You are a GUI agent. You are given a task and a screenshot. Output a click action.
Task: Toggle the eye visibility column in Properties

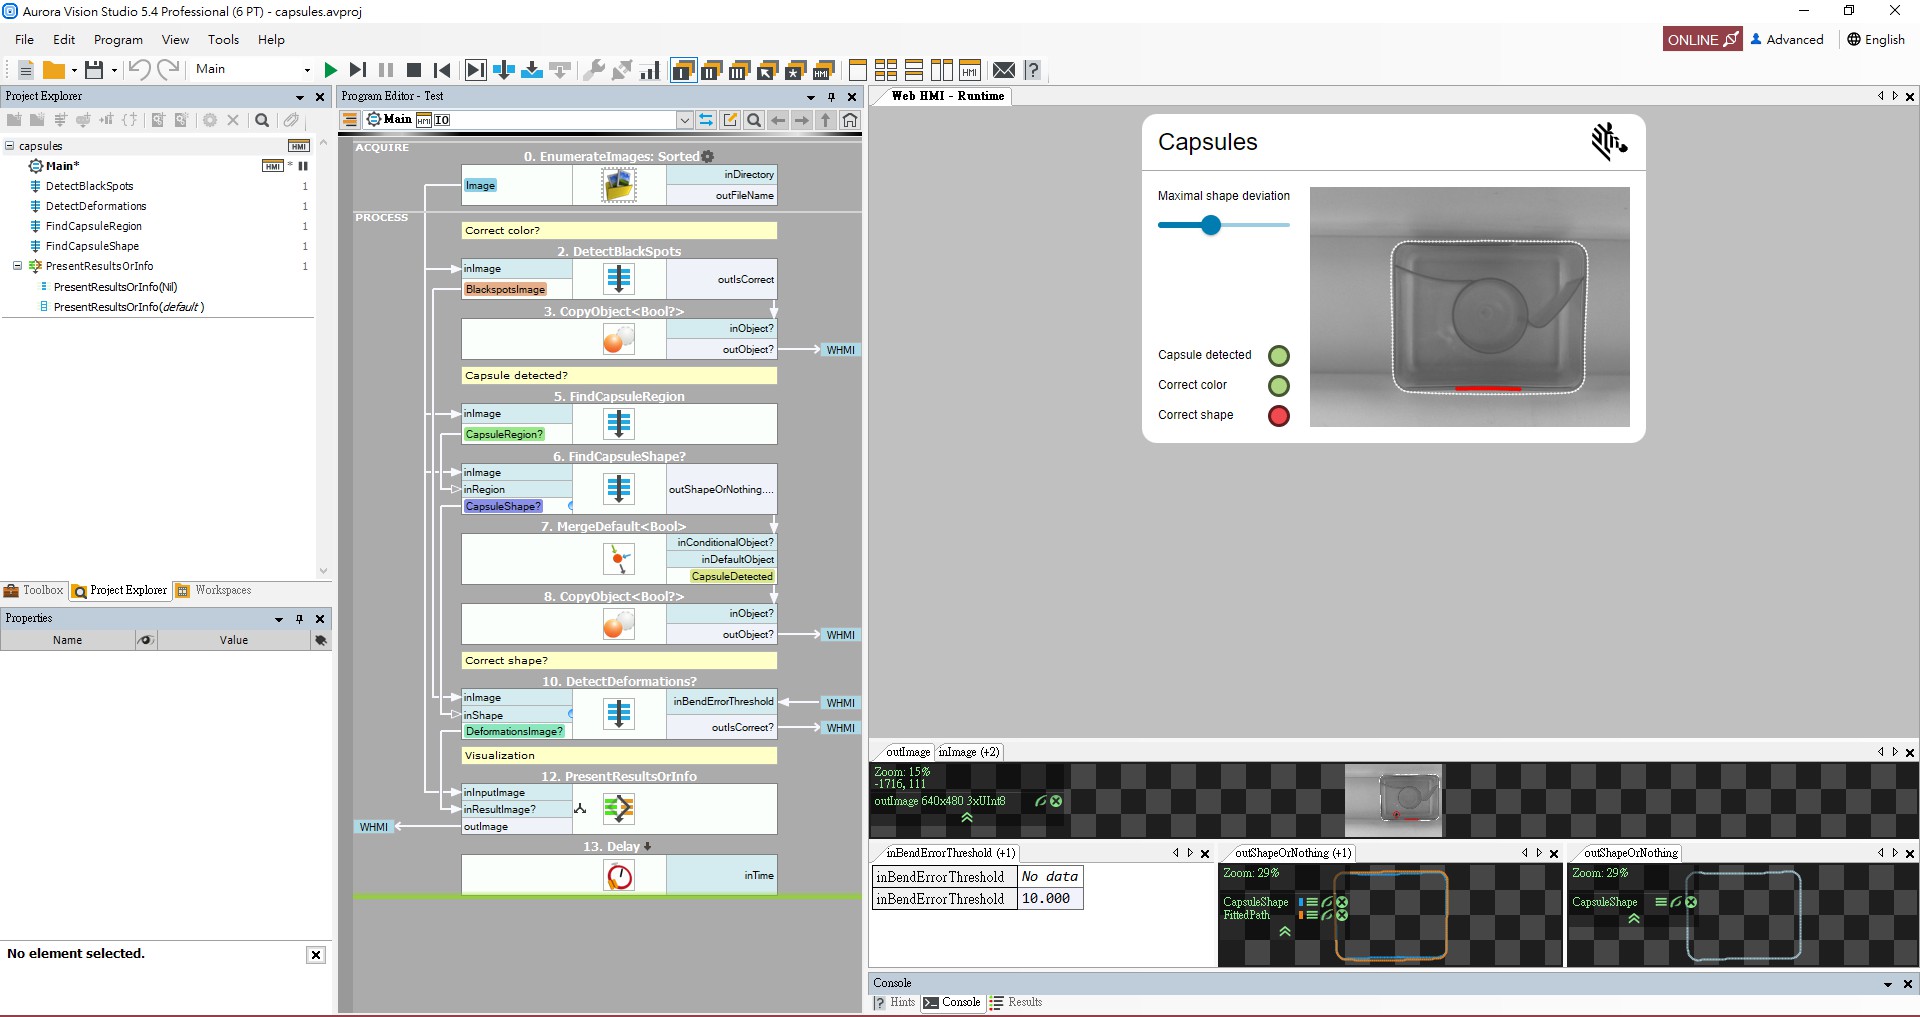tap(146, 640)
